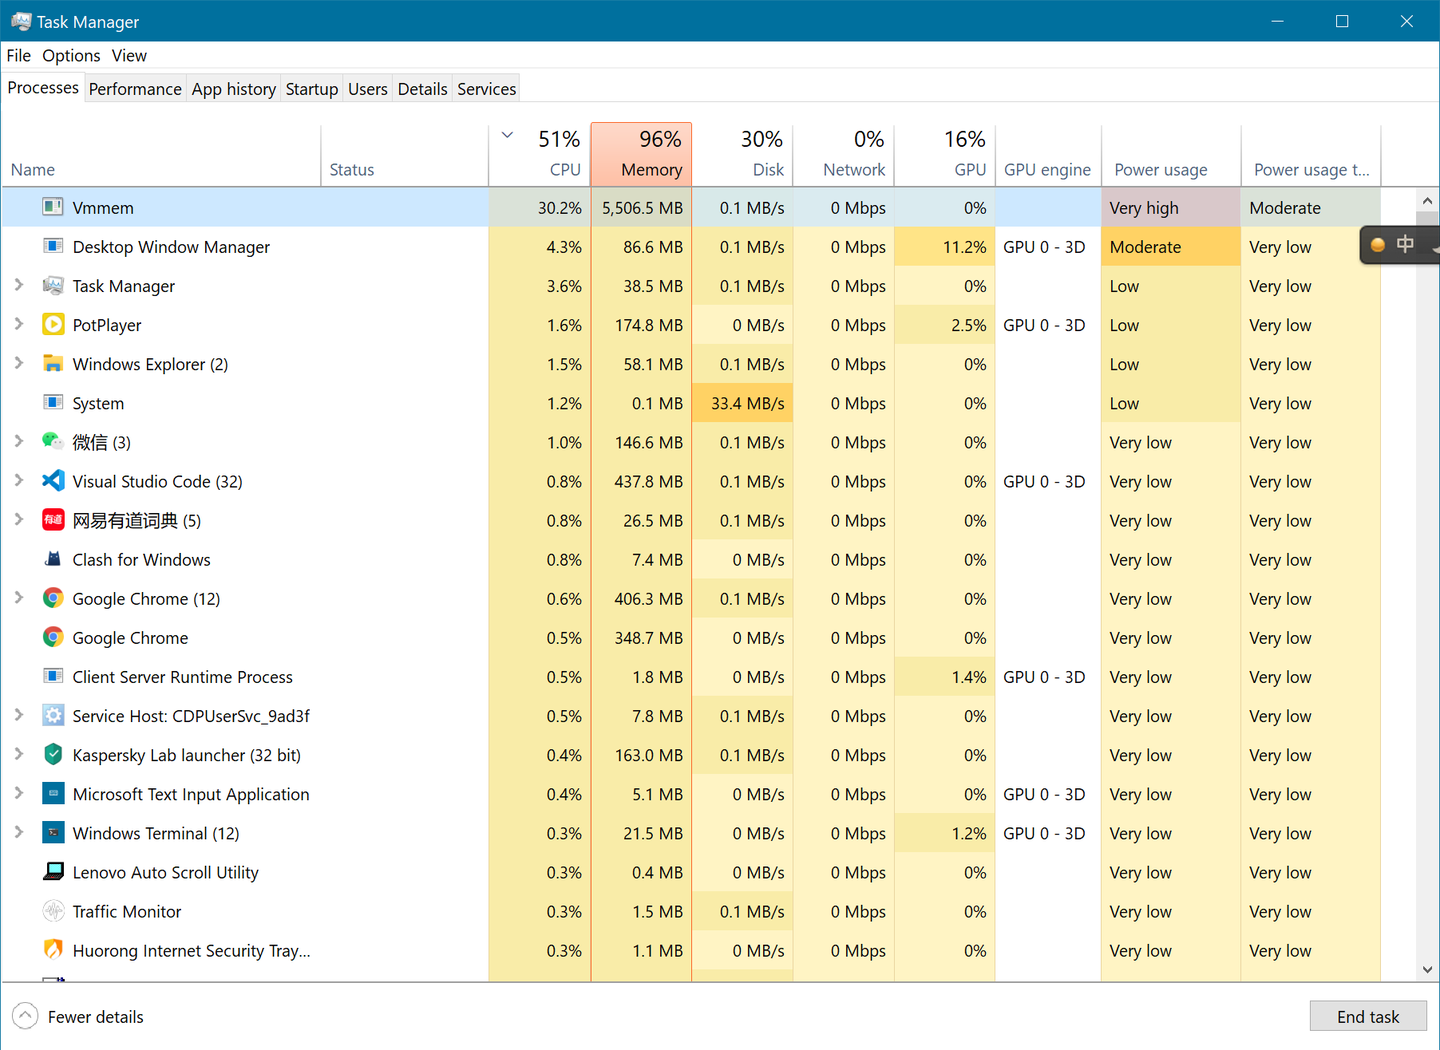This screenshot has width=1440, height=1050.
Task: Expand the 微信 (3) process group
Action: coord(18,441)
